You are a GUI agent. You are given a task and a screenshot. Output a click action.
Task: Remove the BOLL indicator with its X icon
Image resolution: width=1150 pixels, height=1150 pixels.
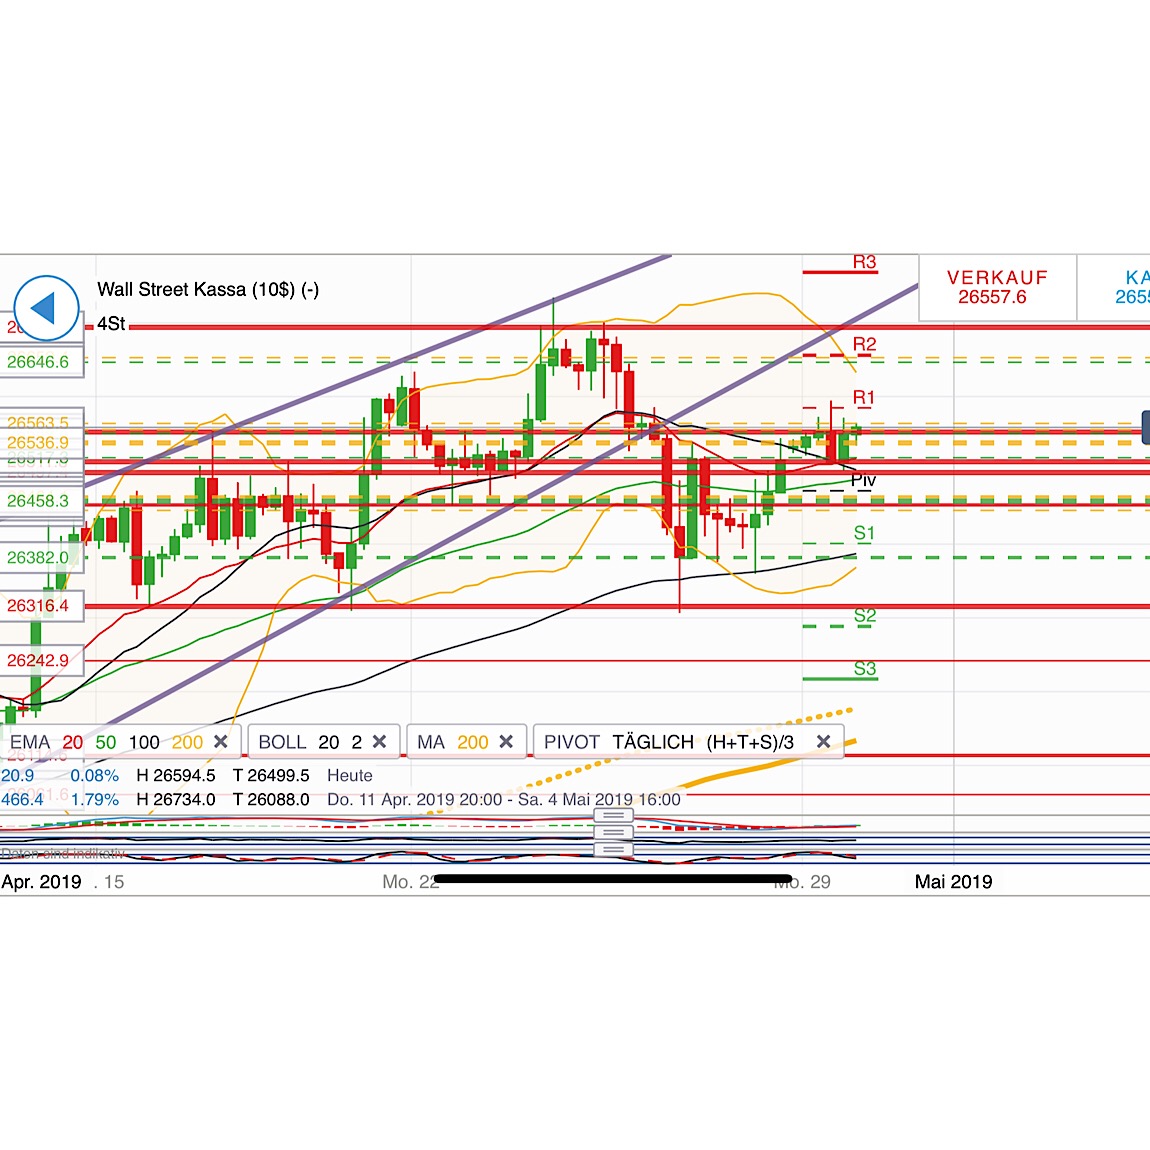[380, 741]
